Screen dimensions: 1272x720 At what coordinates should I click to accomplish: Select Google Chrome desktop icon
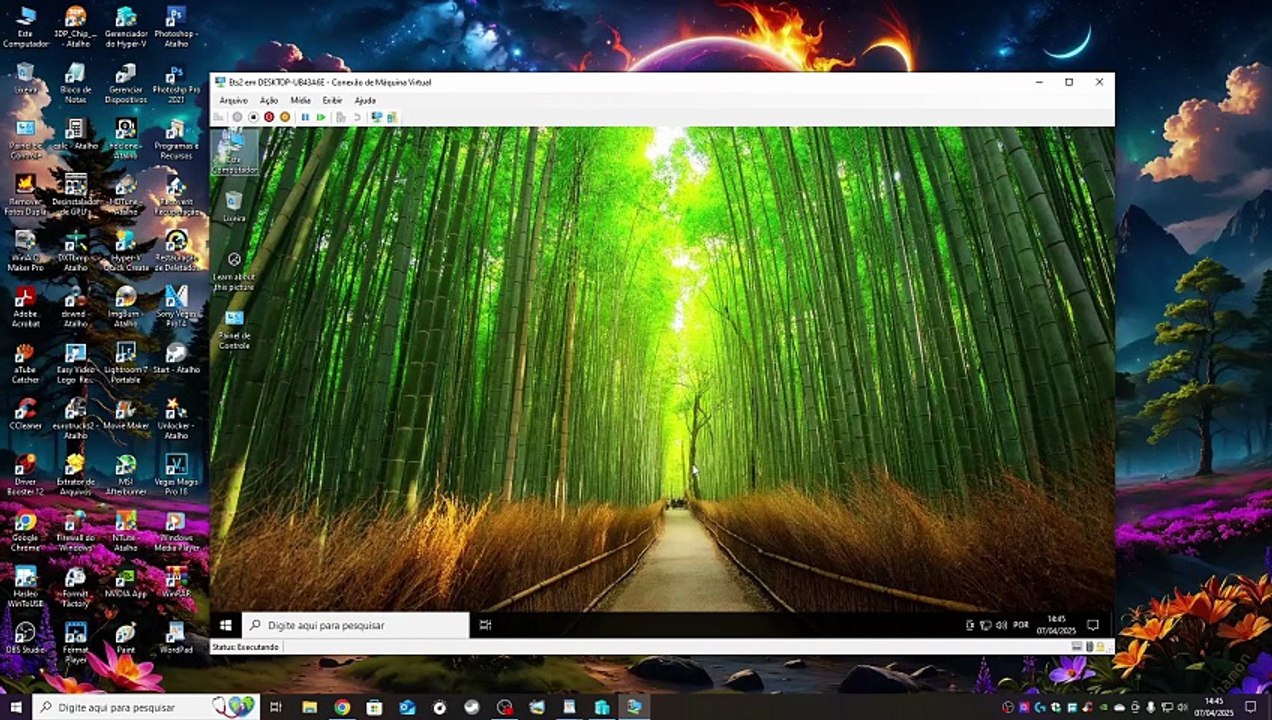coord(25,532)
